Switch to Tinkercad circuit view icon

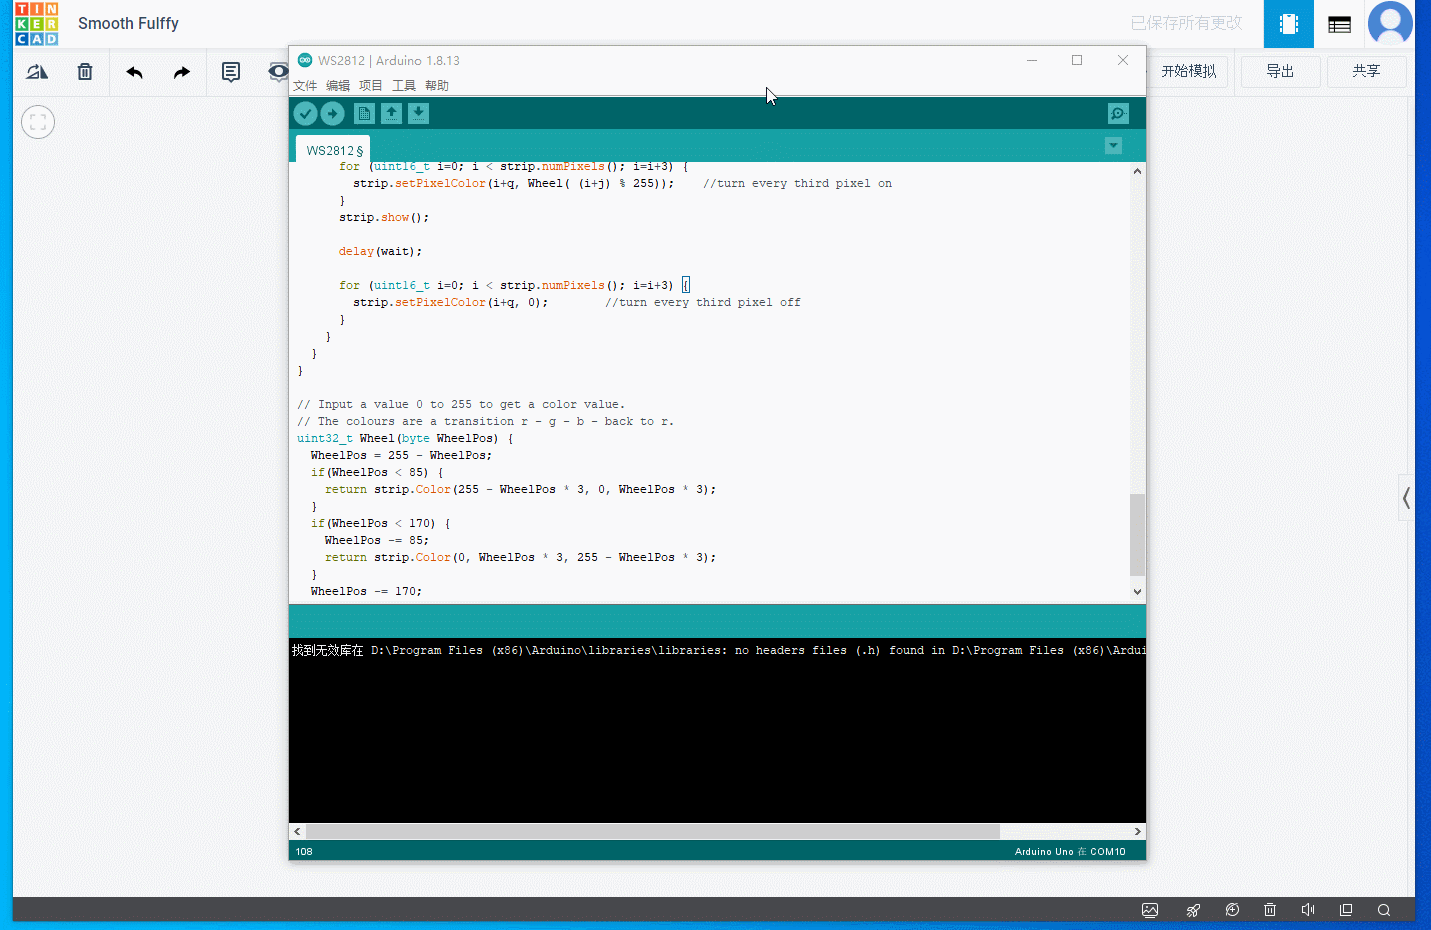[x=1289, y=24]
